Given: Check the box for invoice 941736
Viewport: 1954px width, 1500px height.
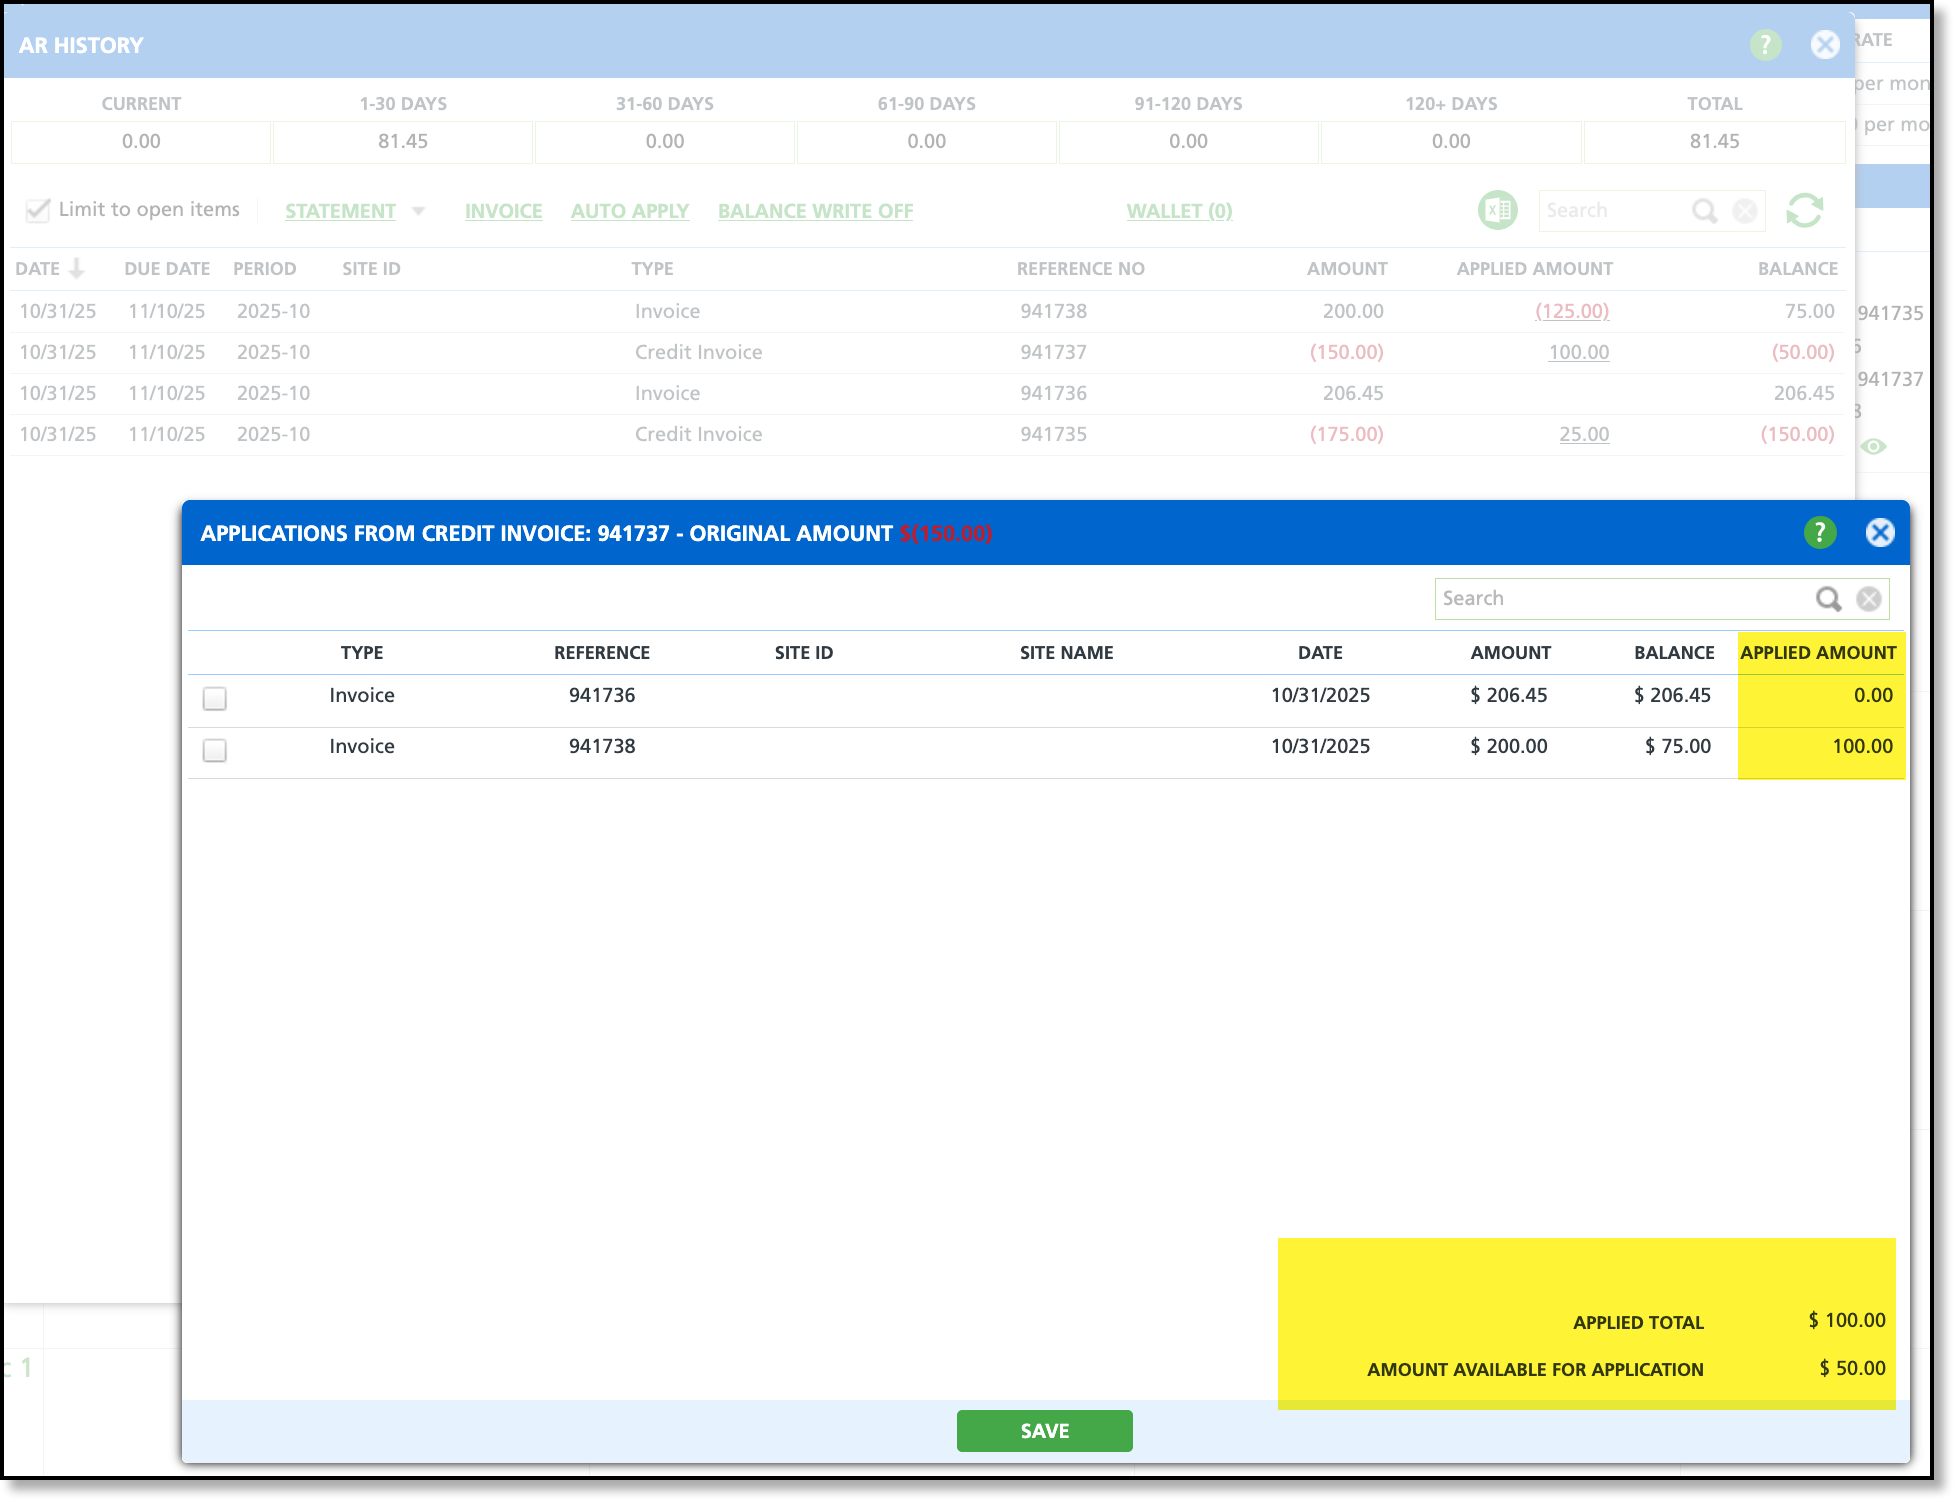Looking at the screenshot, I should pyautogui.click(x=214, y=698).
